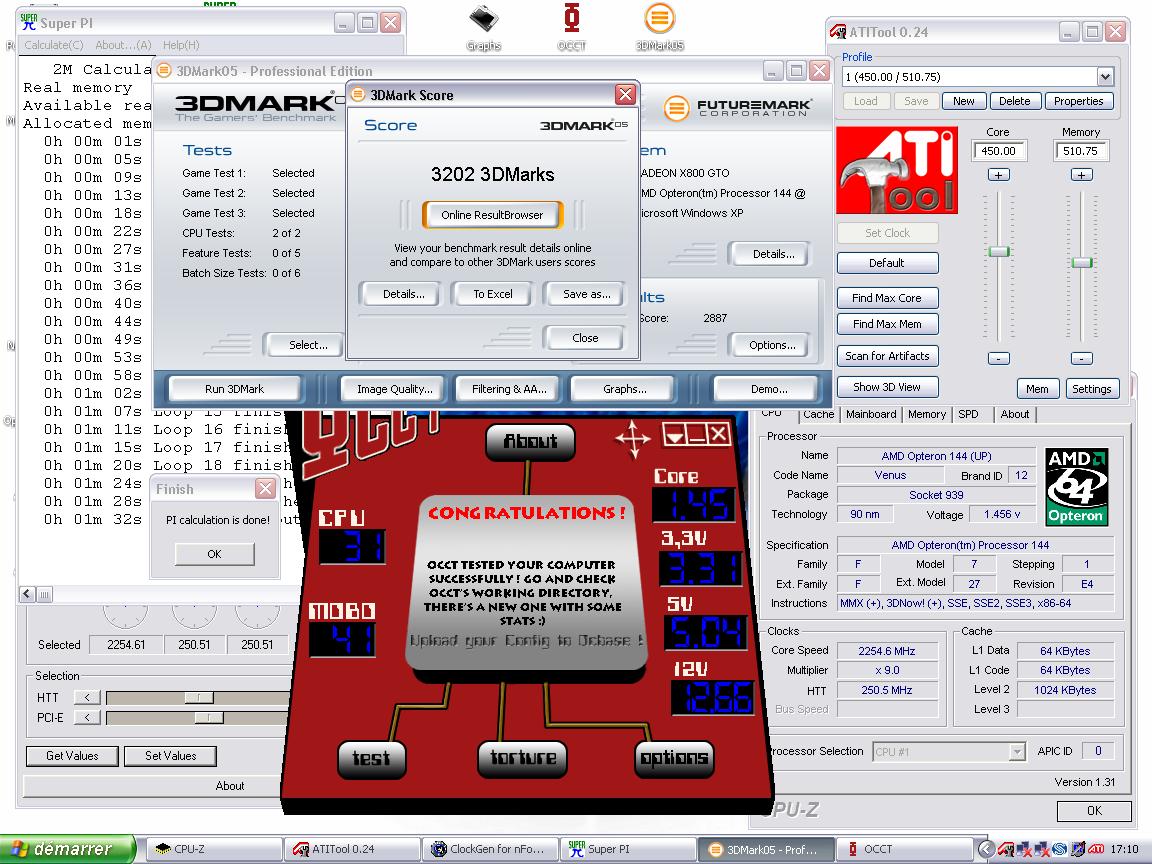Image resolution: width=1152 pixels, height=864 pixels.
Task: Open the ATITool Profile dropdown
Action: click(x=1105, y=76)
